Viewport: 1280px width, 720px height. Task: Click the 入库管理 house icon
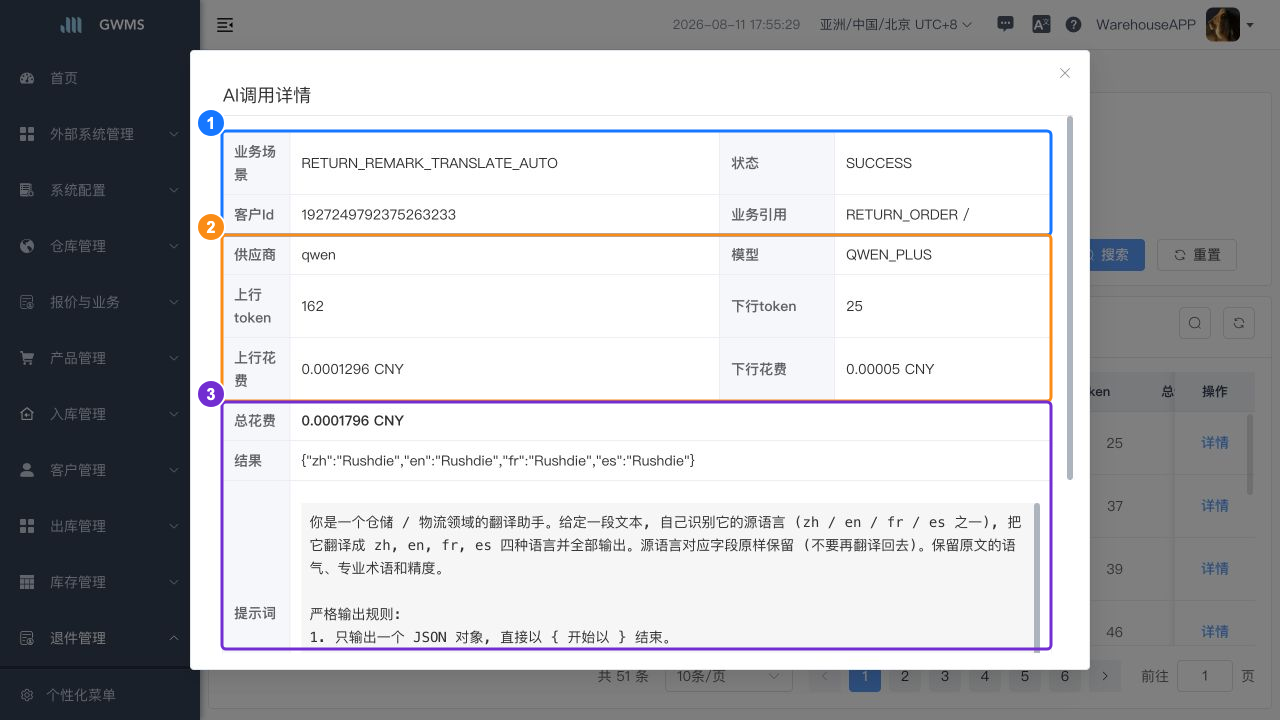tap(27, 414)
